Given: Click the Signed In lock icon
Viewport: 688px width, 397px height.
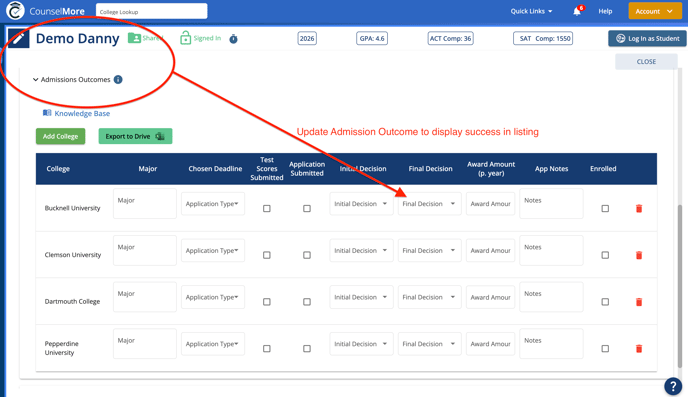Looking at the screenshot, I should (x=186, y=38).
